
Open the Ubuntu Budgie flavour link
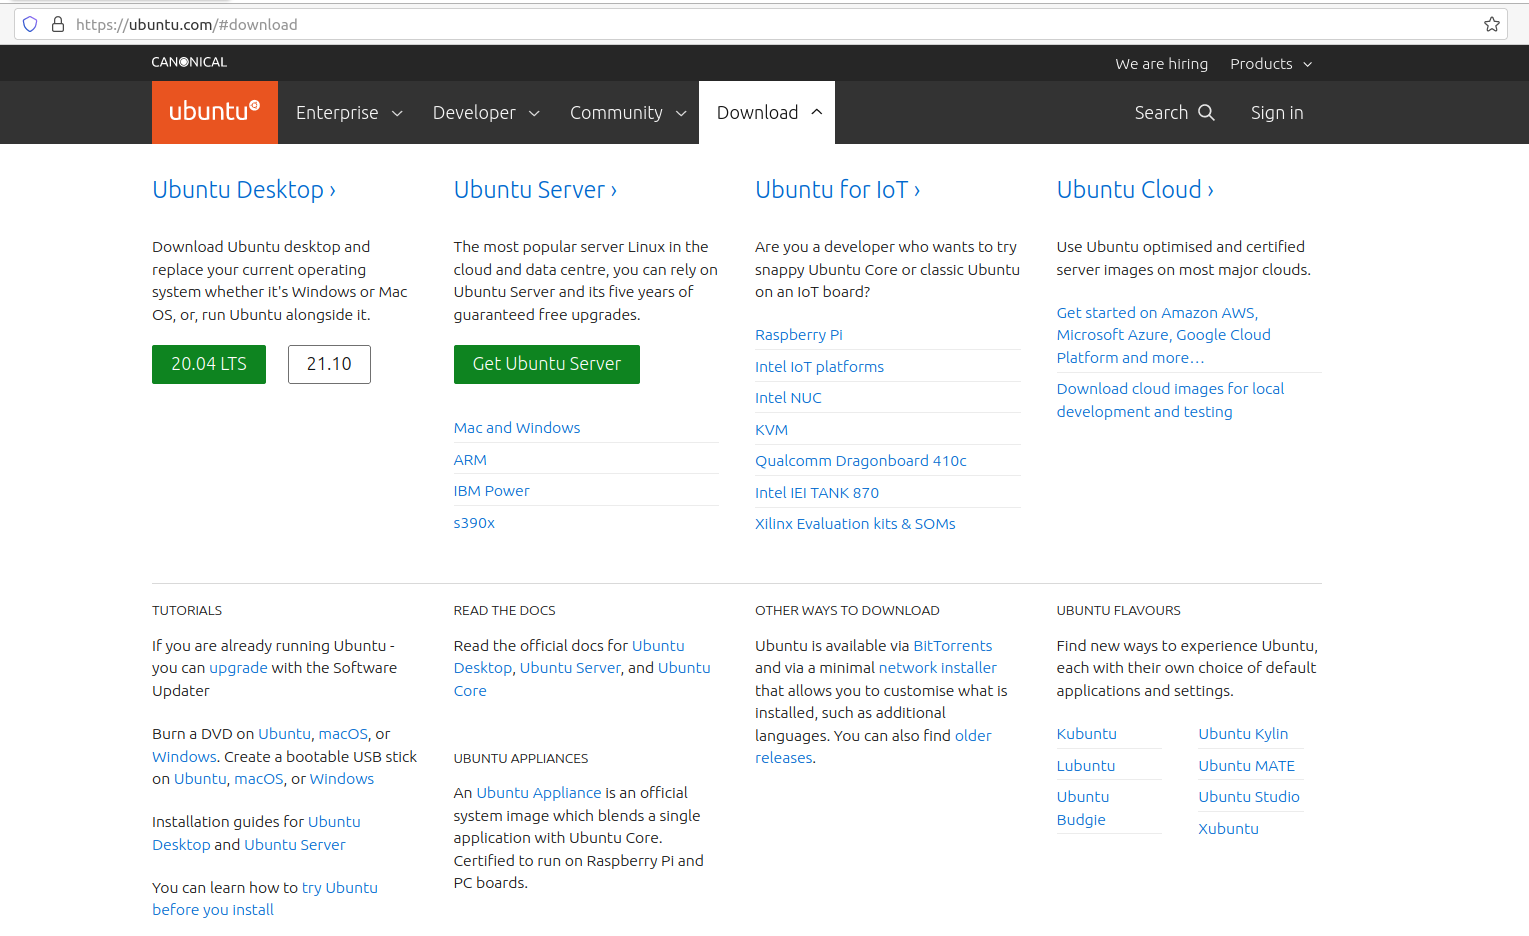click(1082, 808)
